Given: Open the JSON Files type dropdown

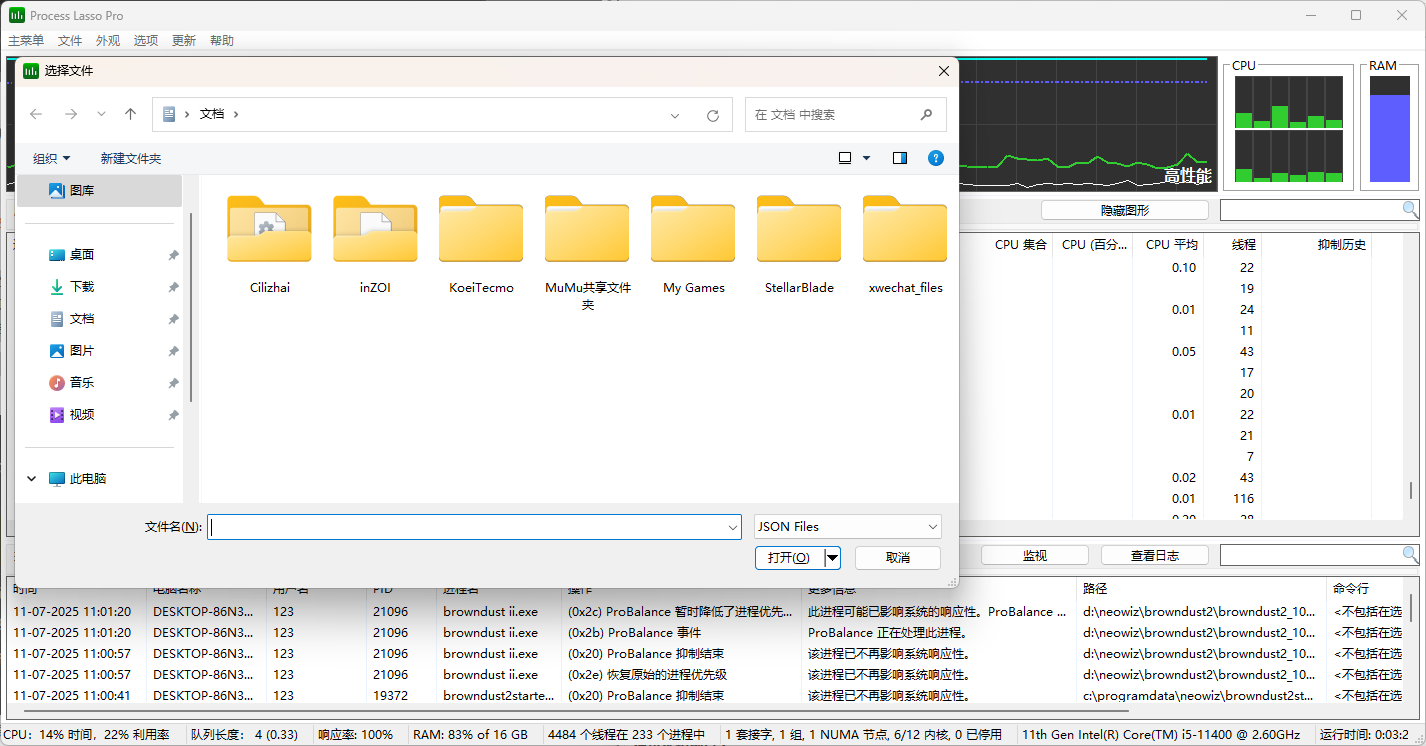Looking at the screenshot, I should 847,526.
